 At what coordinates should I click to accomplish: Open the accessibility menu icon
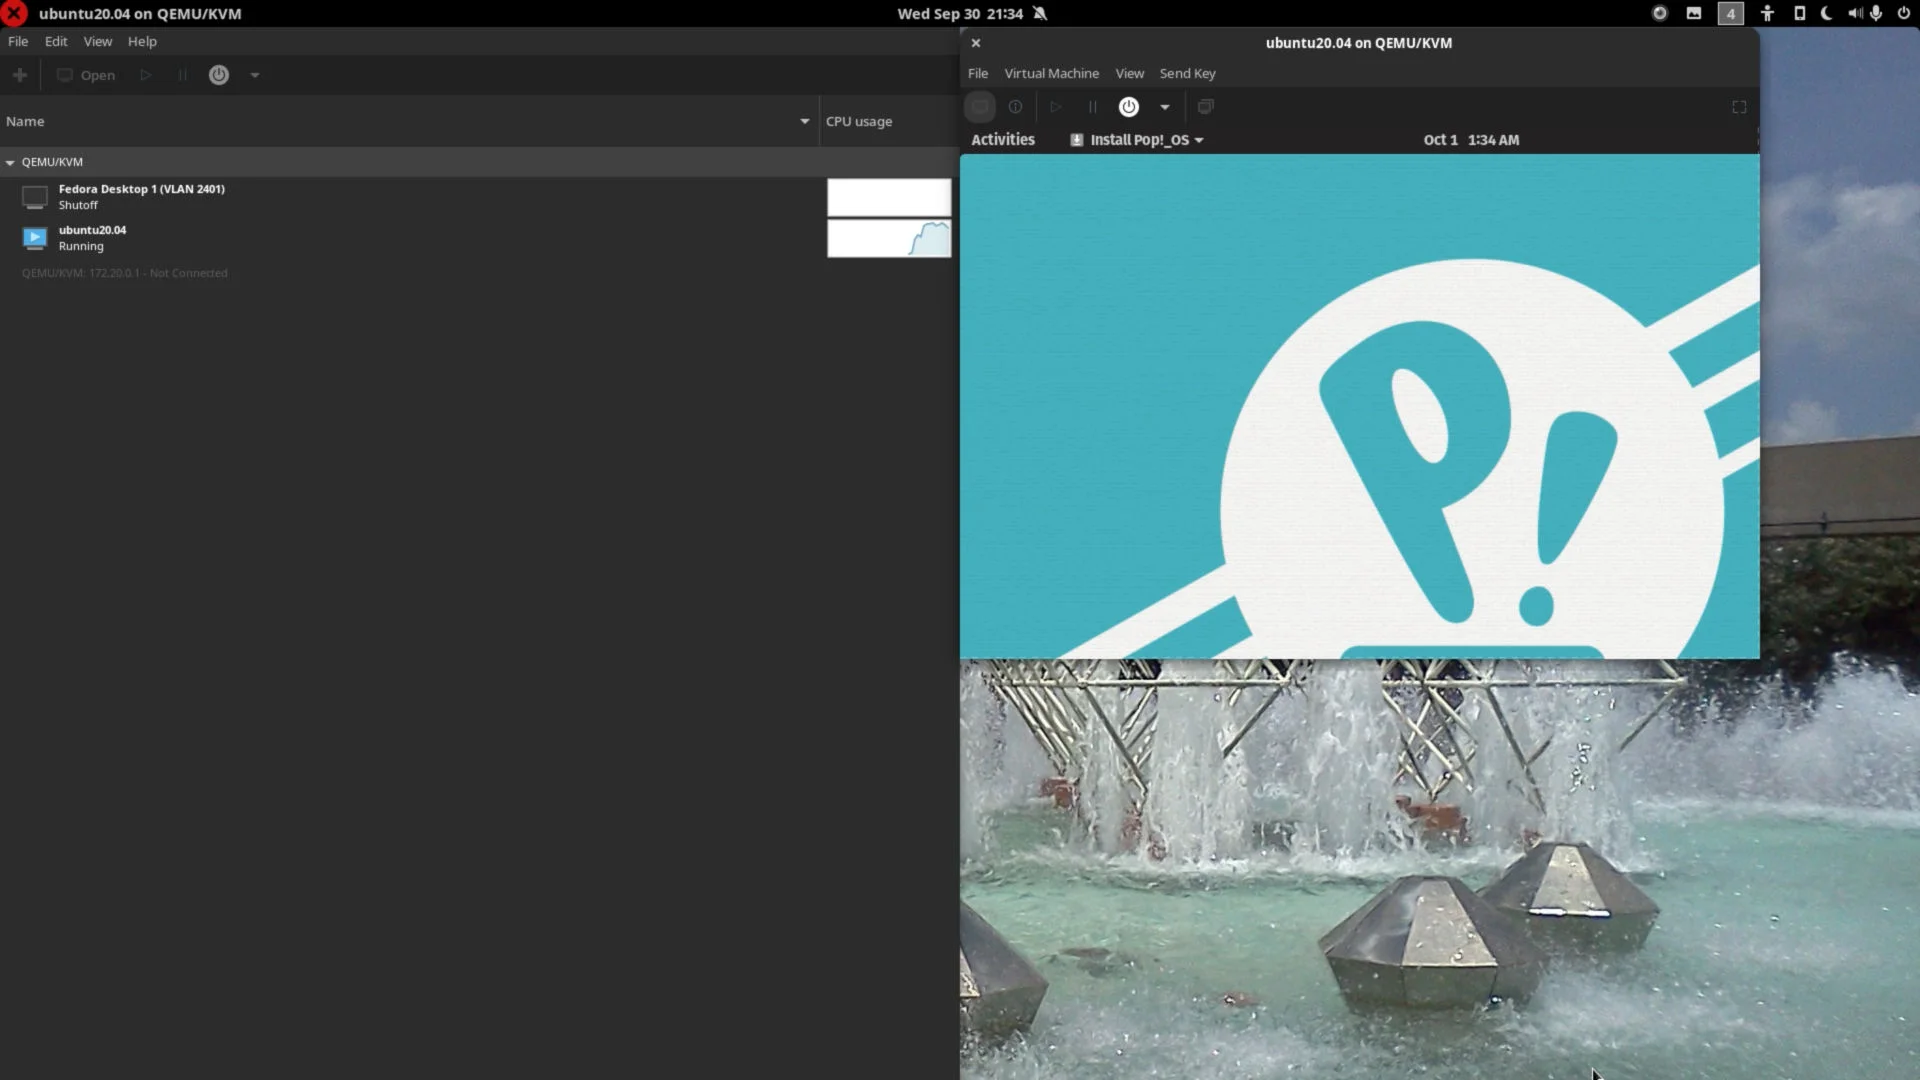point(1767,13)
